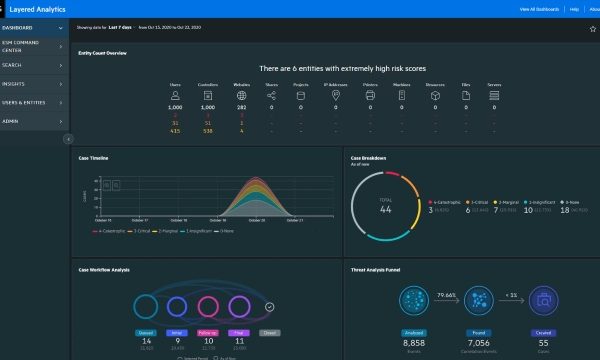Open the Insights sidebar menu

tap(33, 84)
